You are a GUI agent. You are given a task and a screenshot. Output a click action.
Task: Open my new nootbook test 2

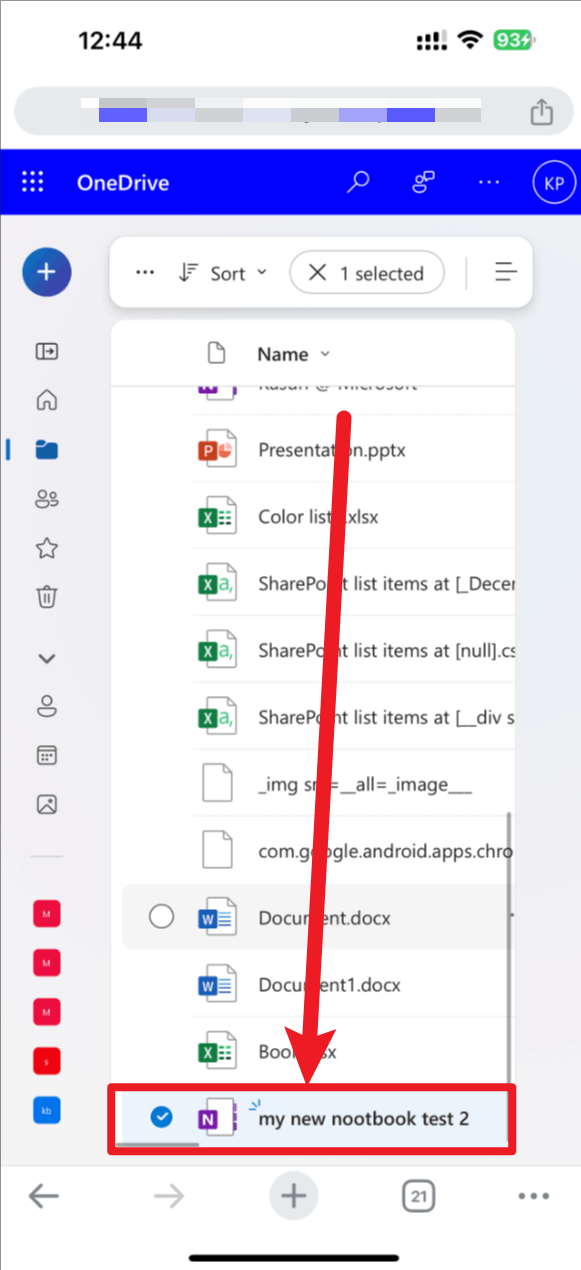[364, 1119]
